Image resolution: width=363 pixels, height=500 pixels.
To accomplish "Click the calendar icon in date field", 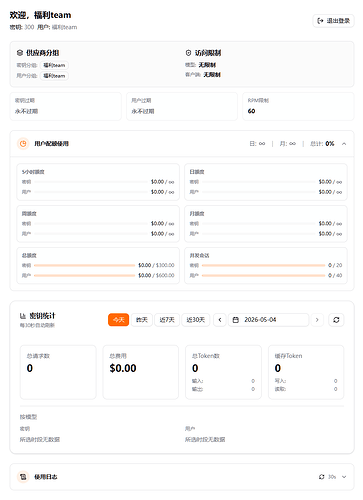I will click(x=236, y=320).
